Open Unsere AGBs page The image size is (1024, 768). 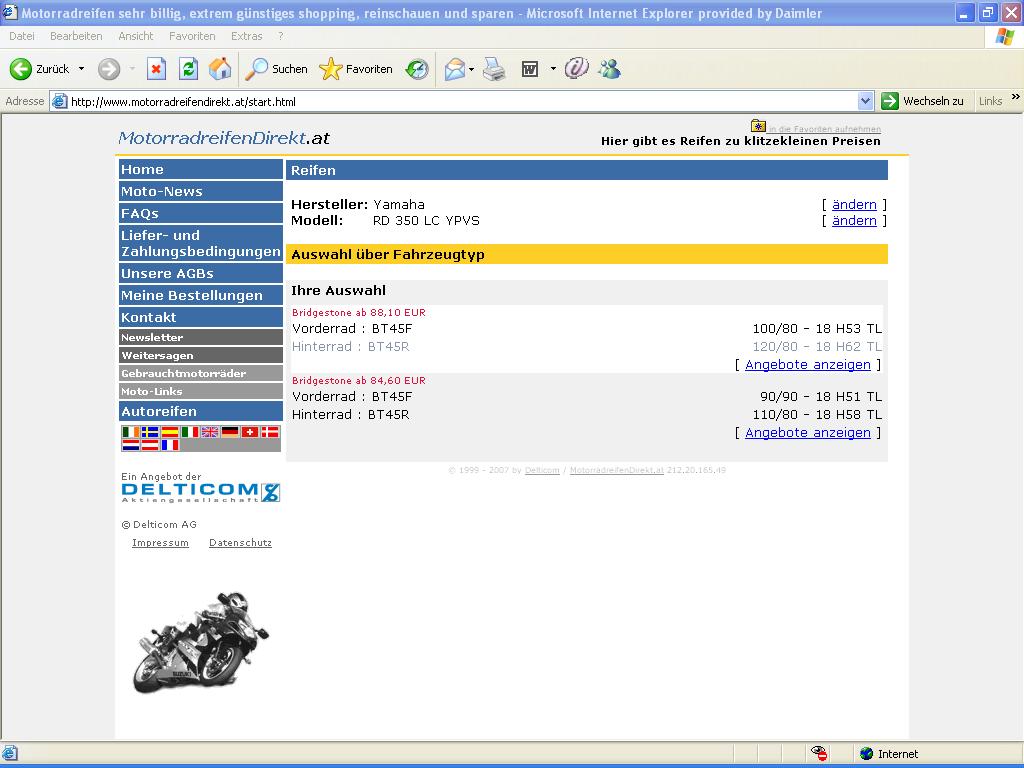[x=200, y=273]
